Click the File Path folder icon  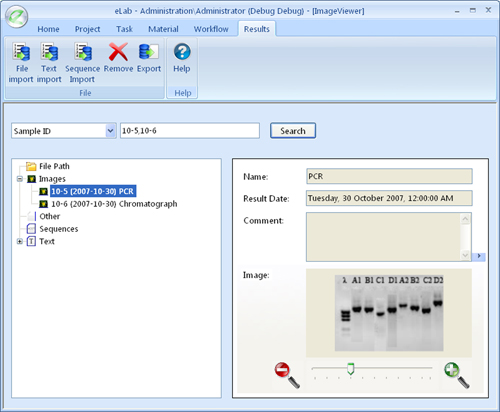point(31,166)
